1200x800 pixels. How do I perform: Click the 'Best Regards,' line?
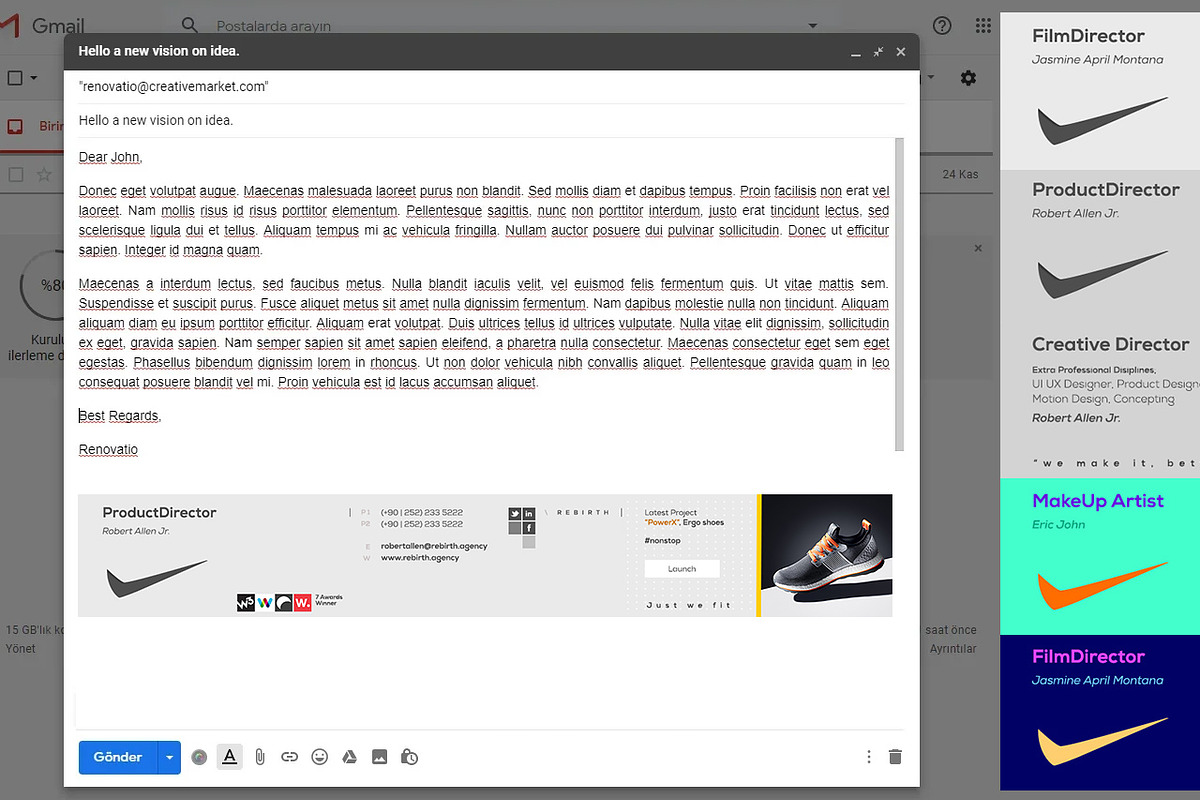point(120,416)
